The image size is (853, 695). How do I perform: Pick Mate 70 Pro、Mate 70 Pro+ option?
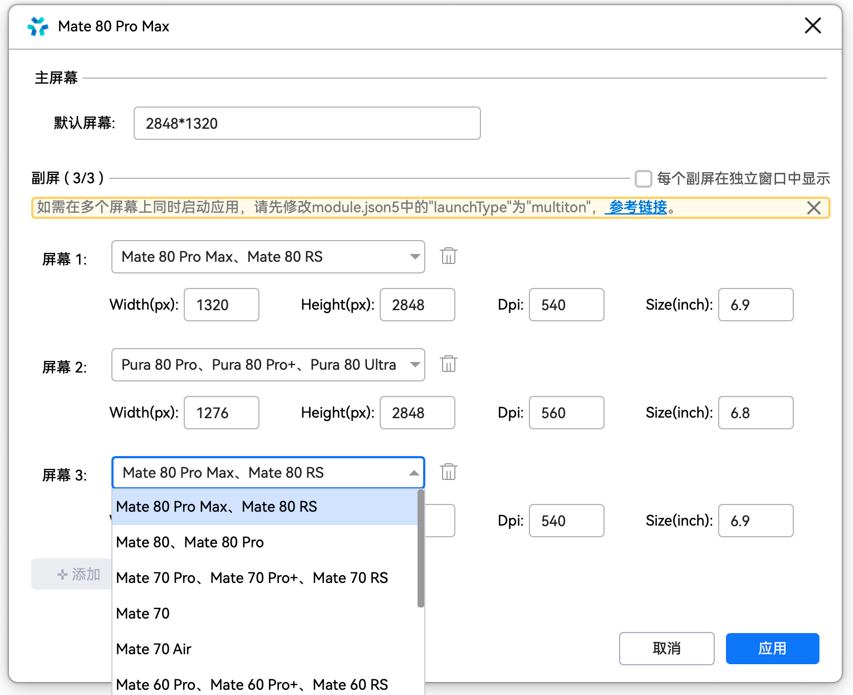click(251, 578)
